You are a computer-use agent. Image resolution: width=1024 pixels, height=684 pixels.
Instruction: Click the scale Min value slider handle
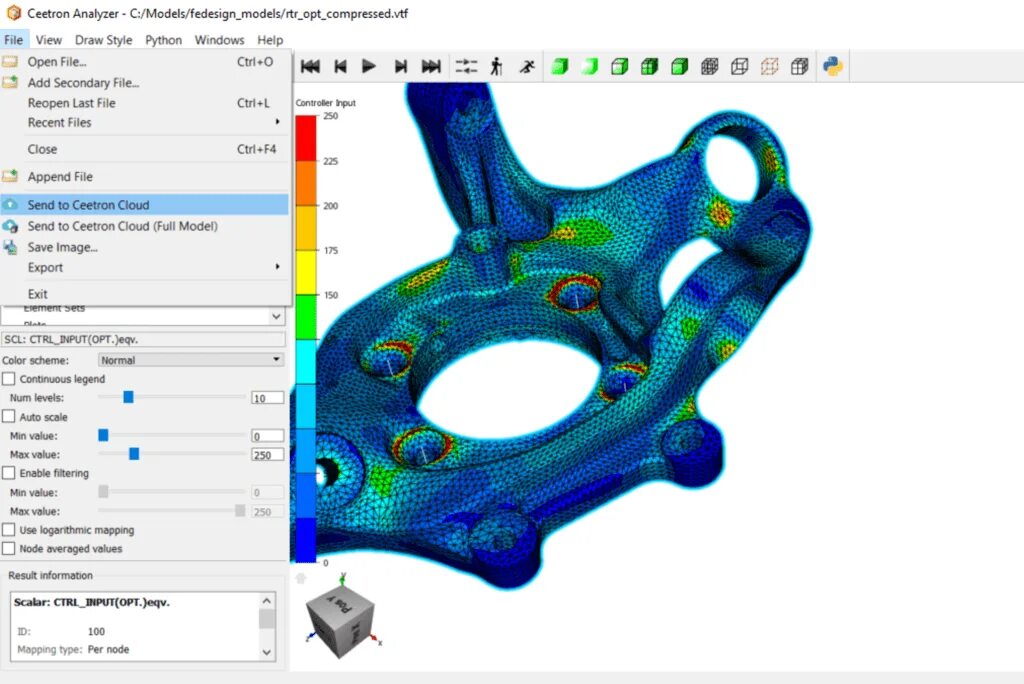103,435
